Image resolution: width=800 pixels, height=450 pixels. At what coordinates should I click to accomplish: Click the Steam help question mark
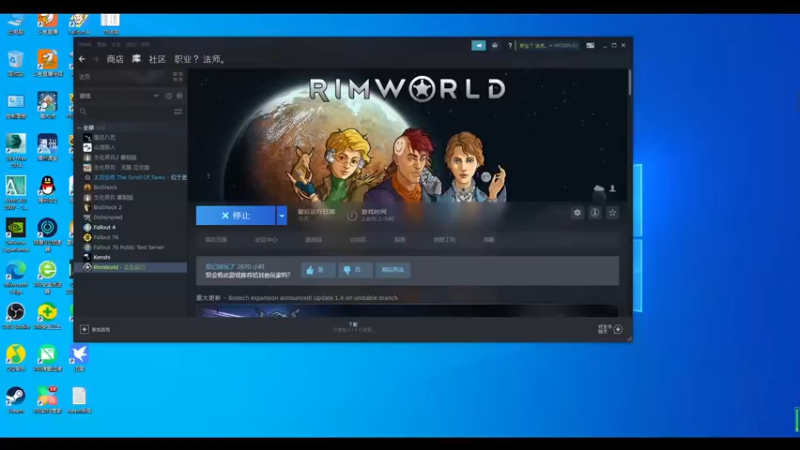pyautogui.click(x=510, y=45)
